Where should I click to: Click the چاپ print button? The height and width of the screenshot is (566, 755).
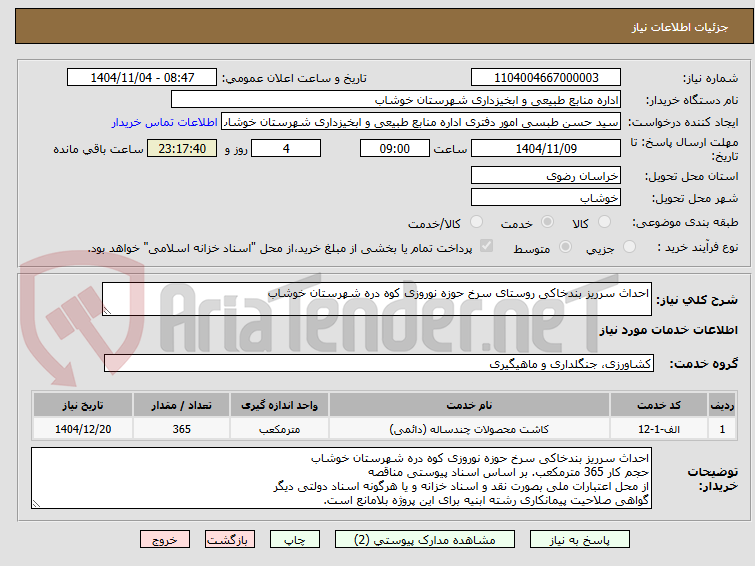point(295,540)
